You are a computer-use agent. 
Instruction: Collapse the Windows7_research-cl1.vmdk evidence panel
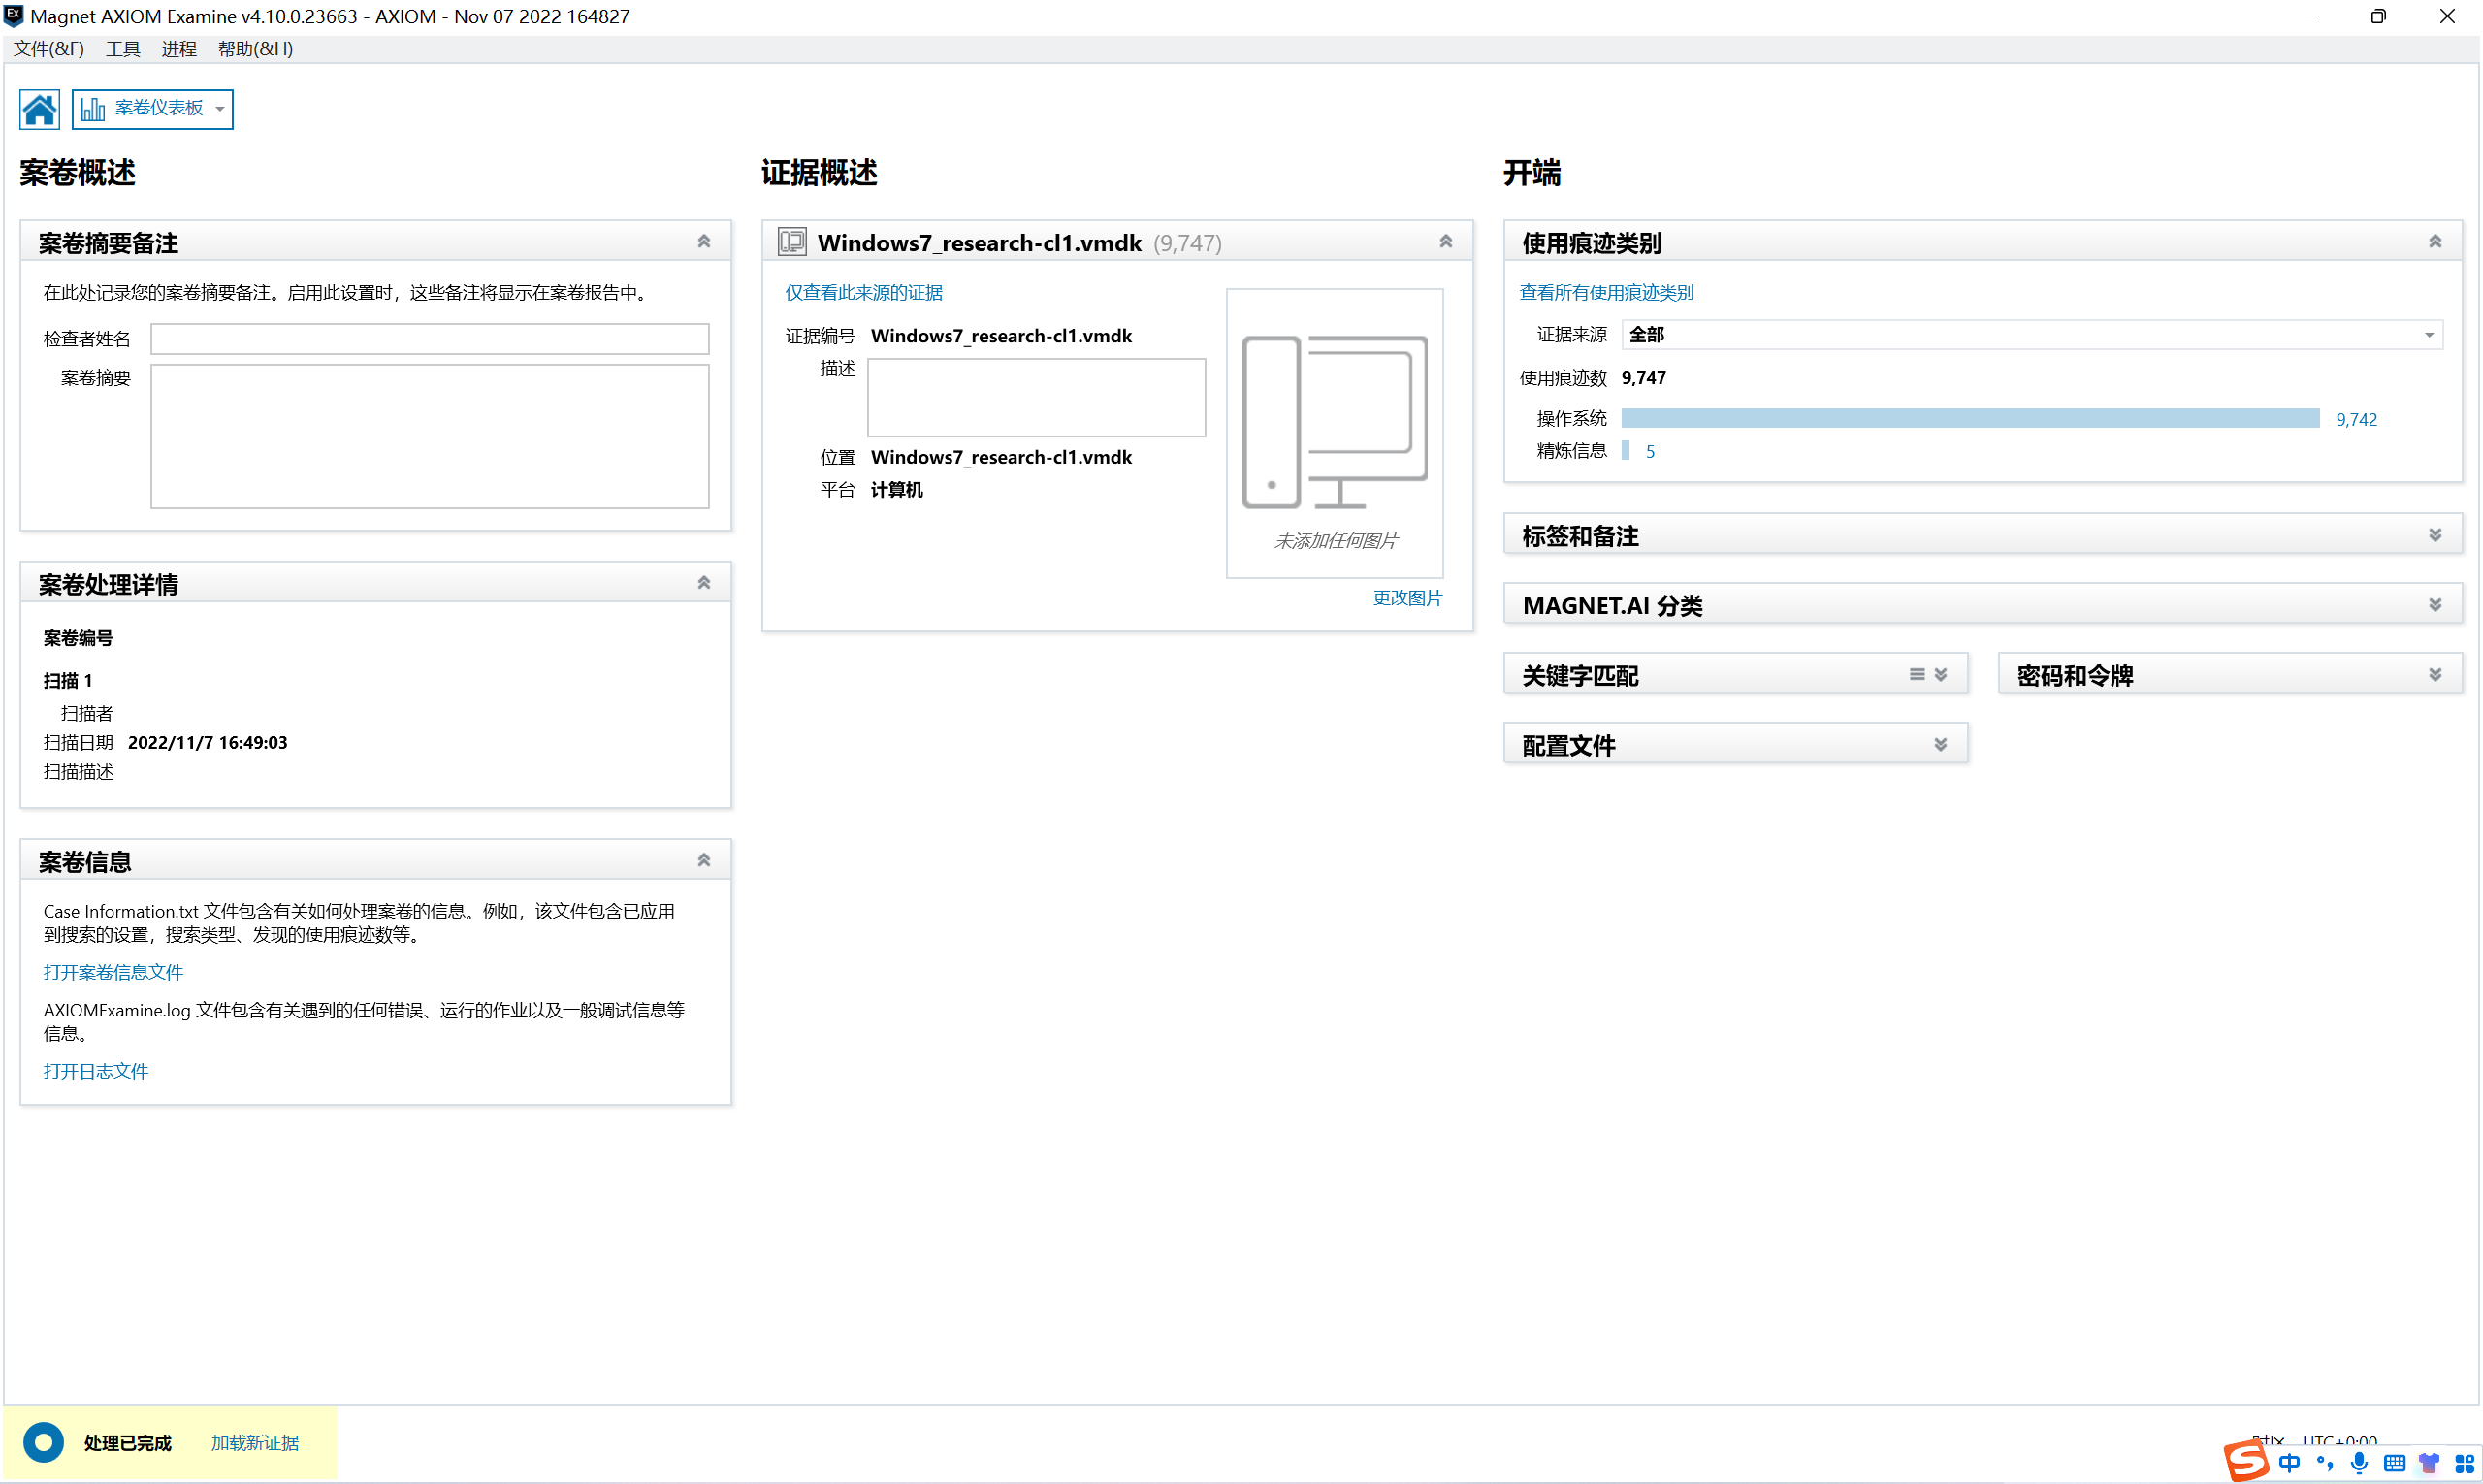tap(1446, 242)
